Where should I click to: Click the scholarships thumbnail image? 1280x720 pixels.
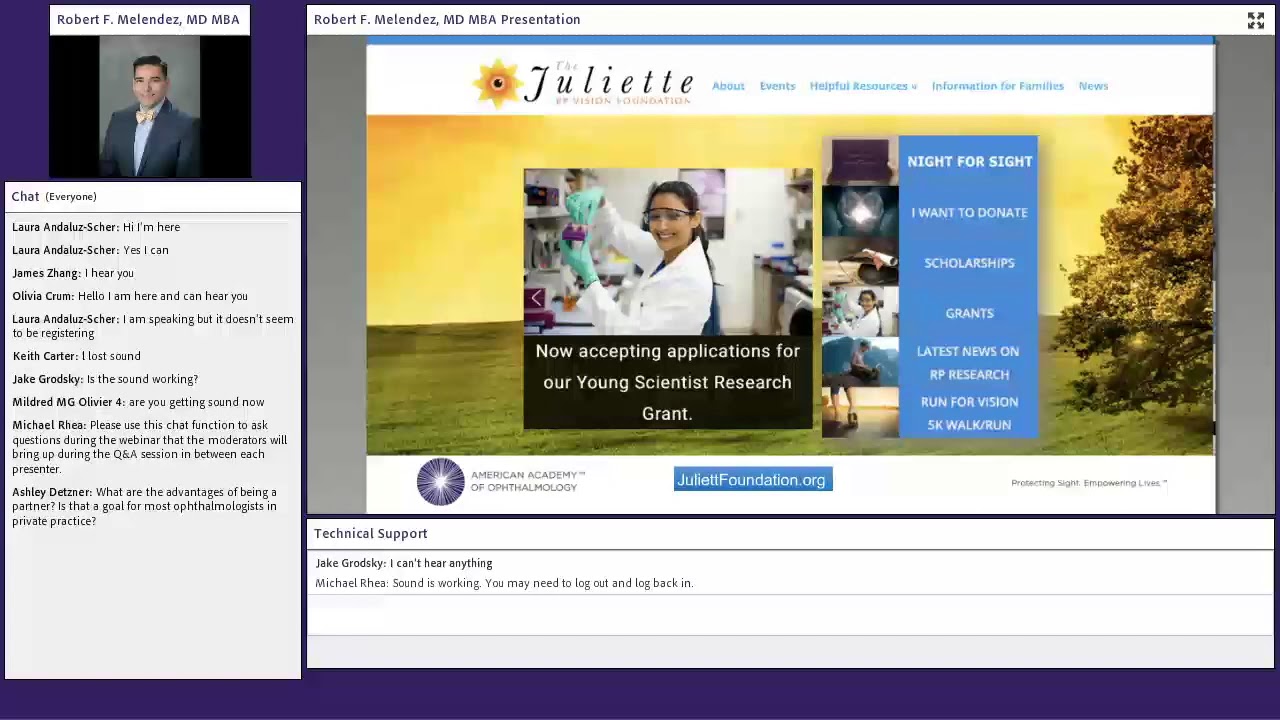click(x=860, y=261)
